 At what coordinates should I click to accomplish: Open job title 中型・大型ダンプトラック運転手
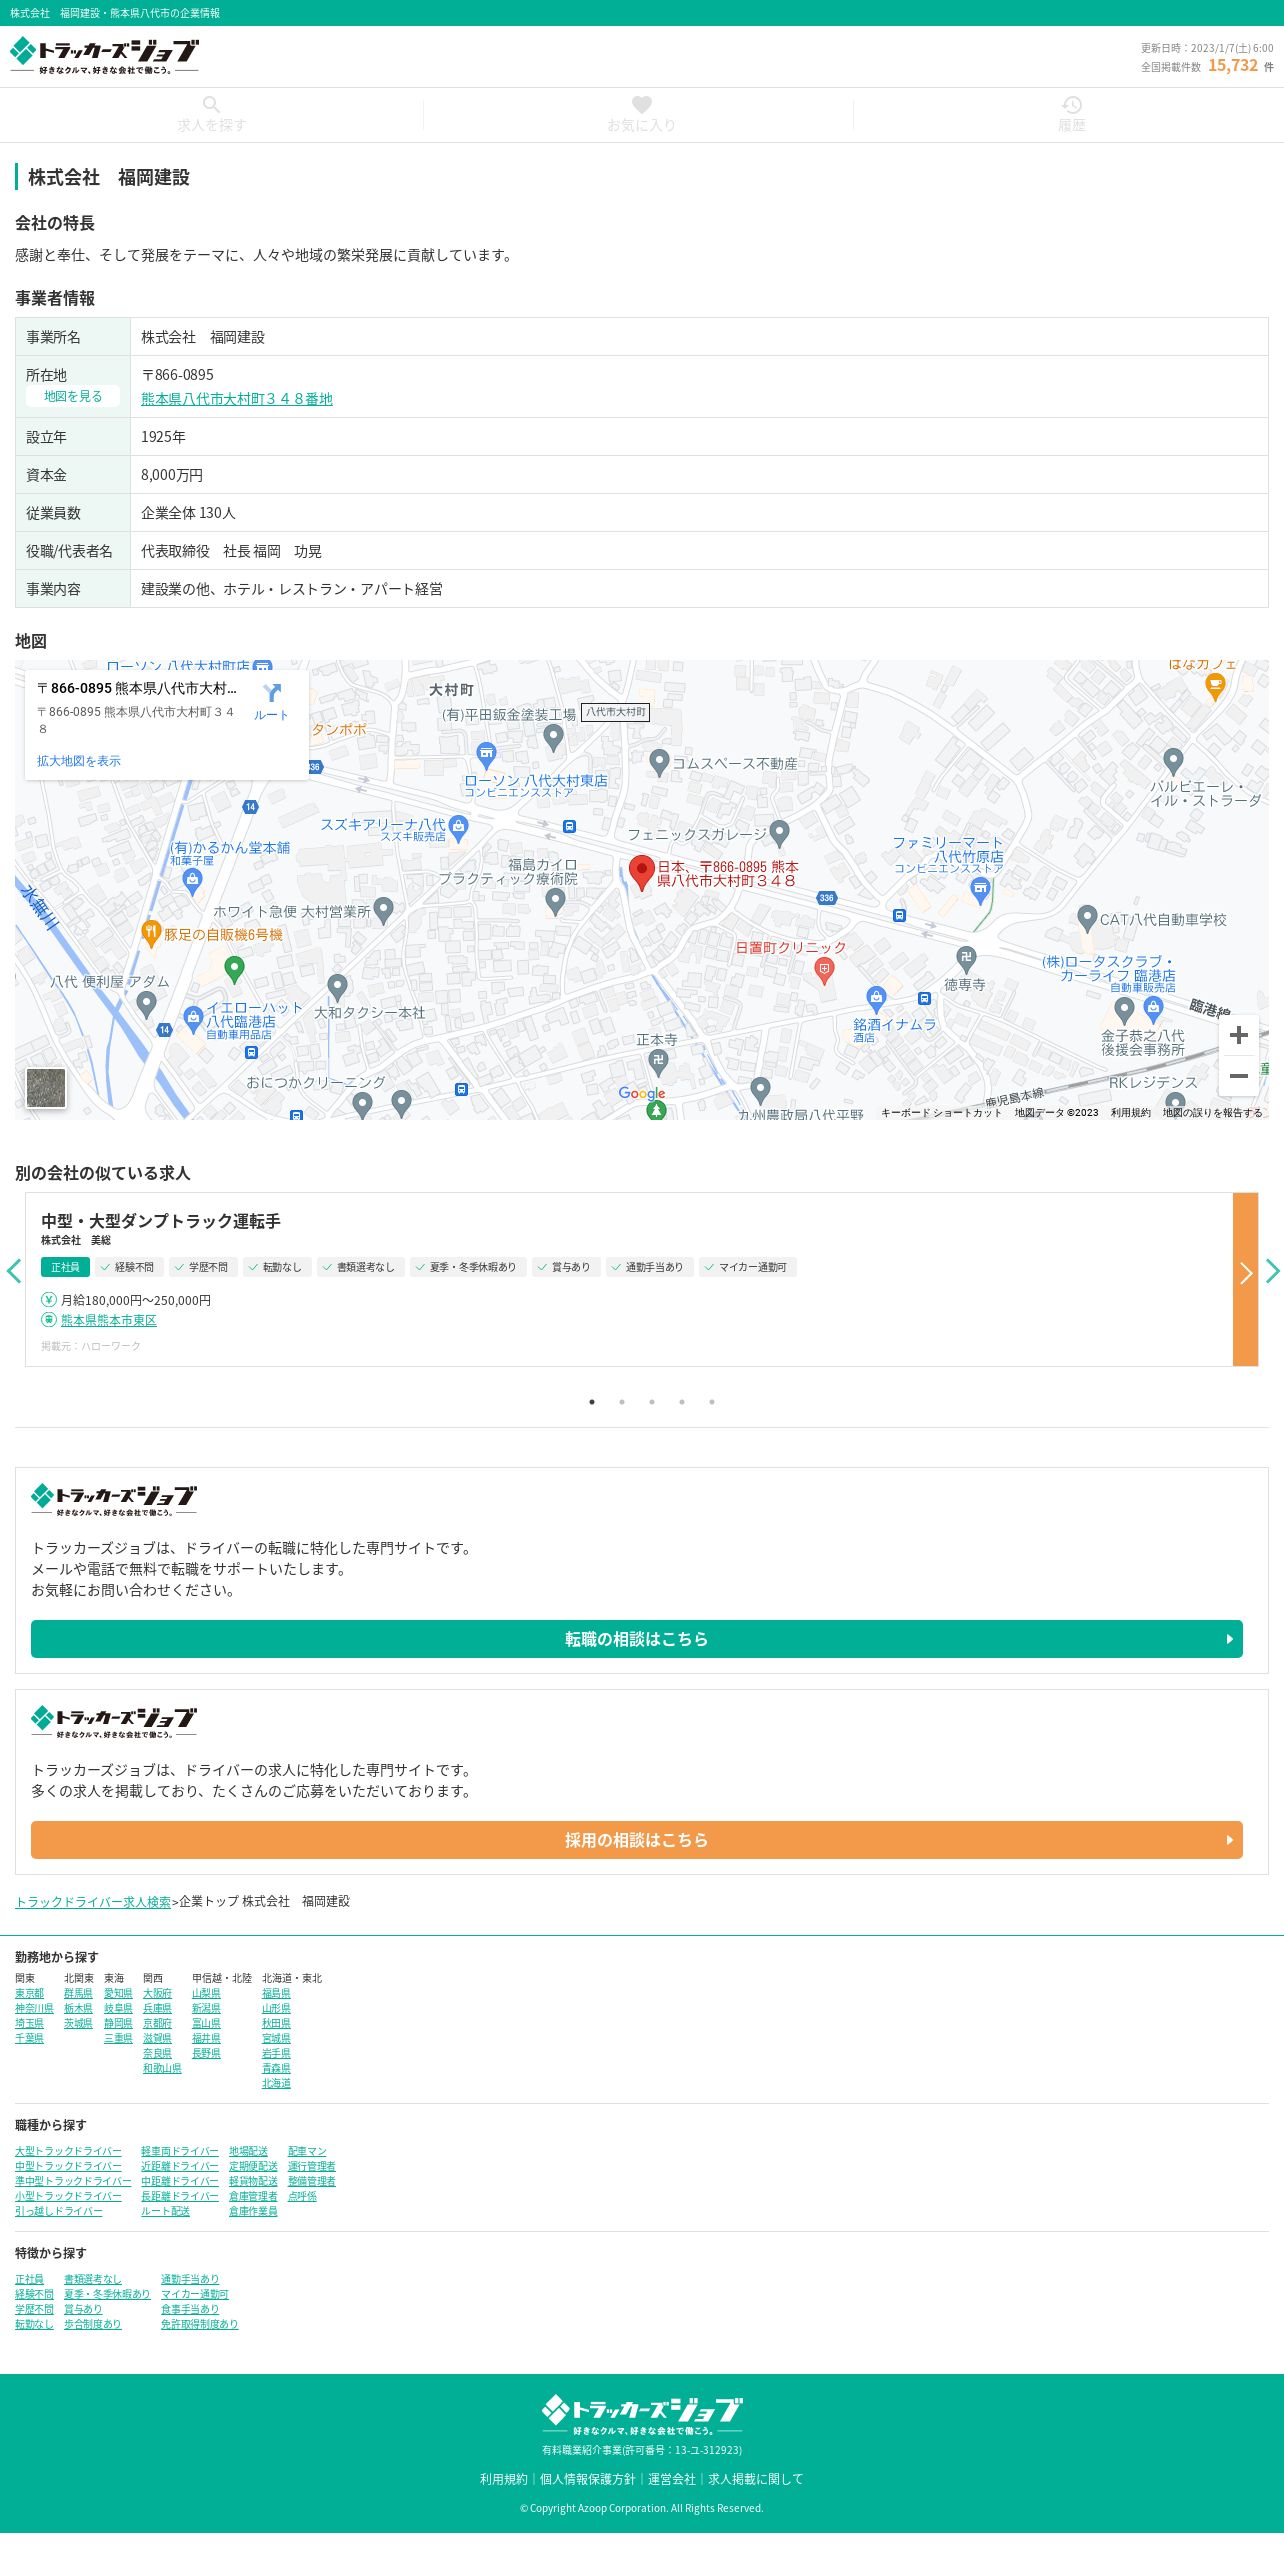pyautogui.click(x=161, y=1221)
